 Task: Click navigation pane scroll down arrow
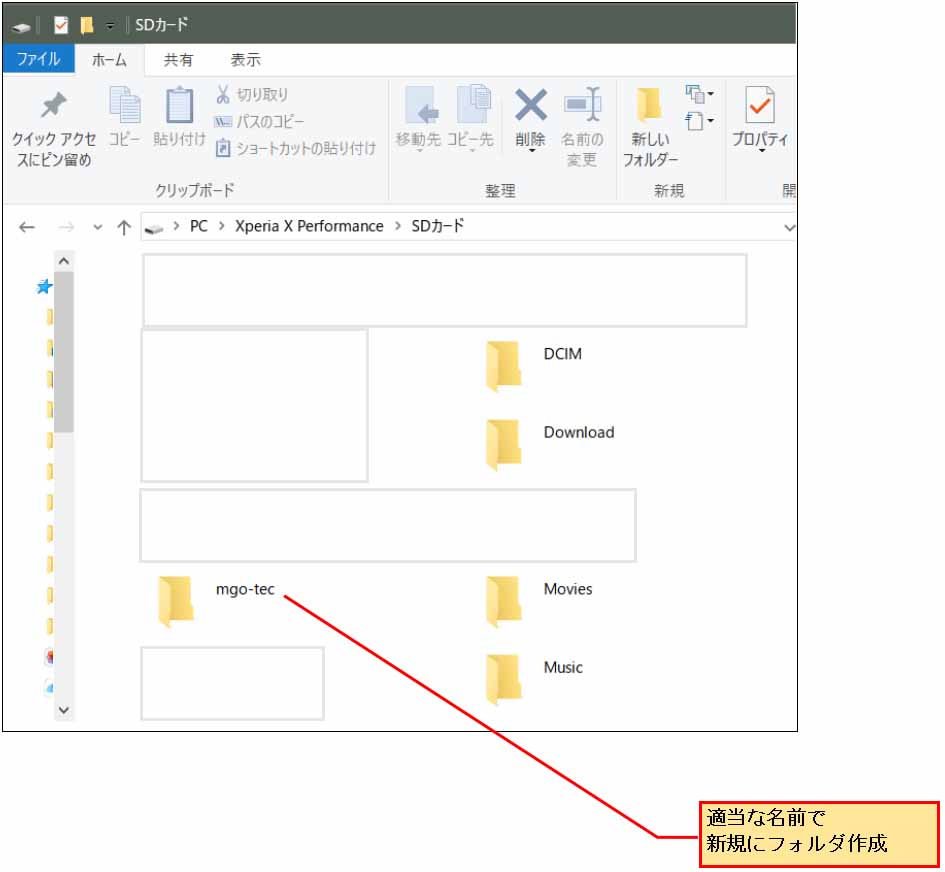(x=64, y=710)
